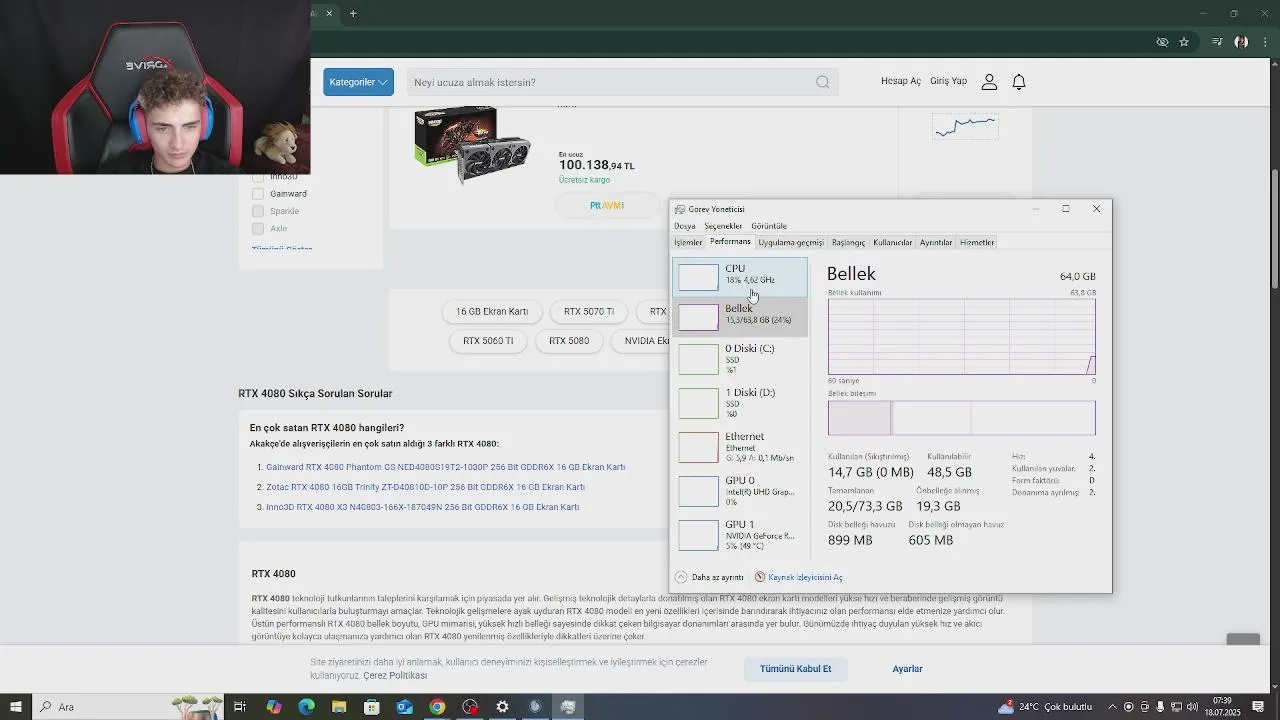
Task: Check the Gainward brand filter checkbox
Action: point(258,194)
